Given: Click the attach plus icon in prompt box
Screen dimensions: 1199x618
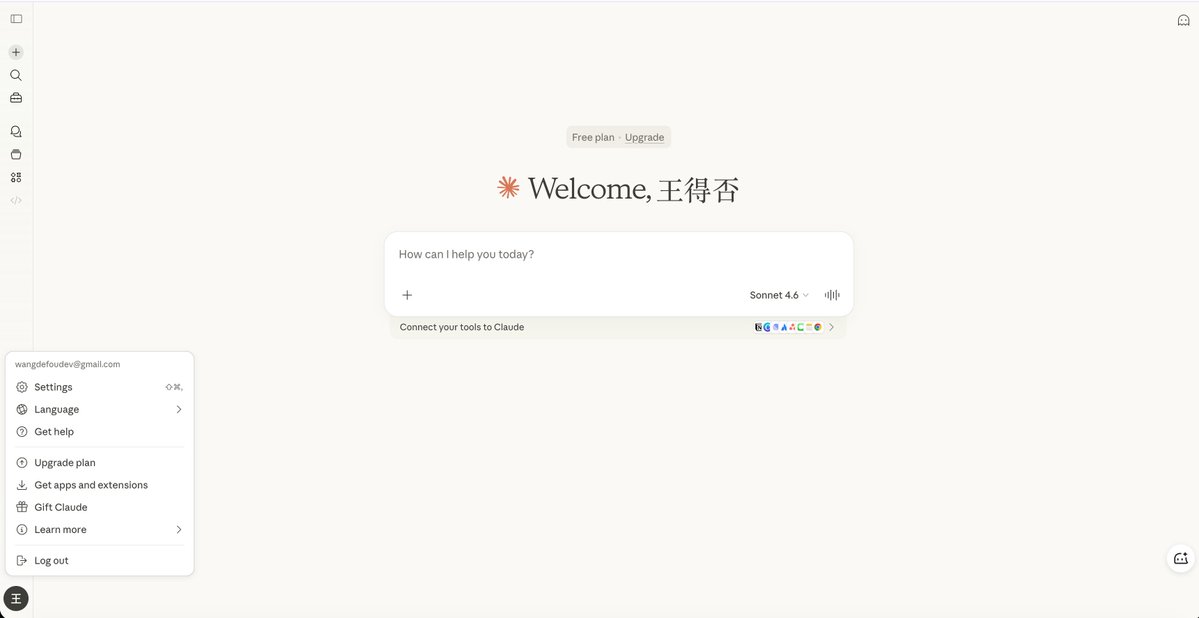Looking at the screenshot, I should [408, 295].
